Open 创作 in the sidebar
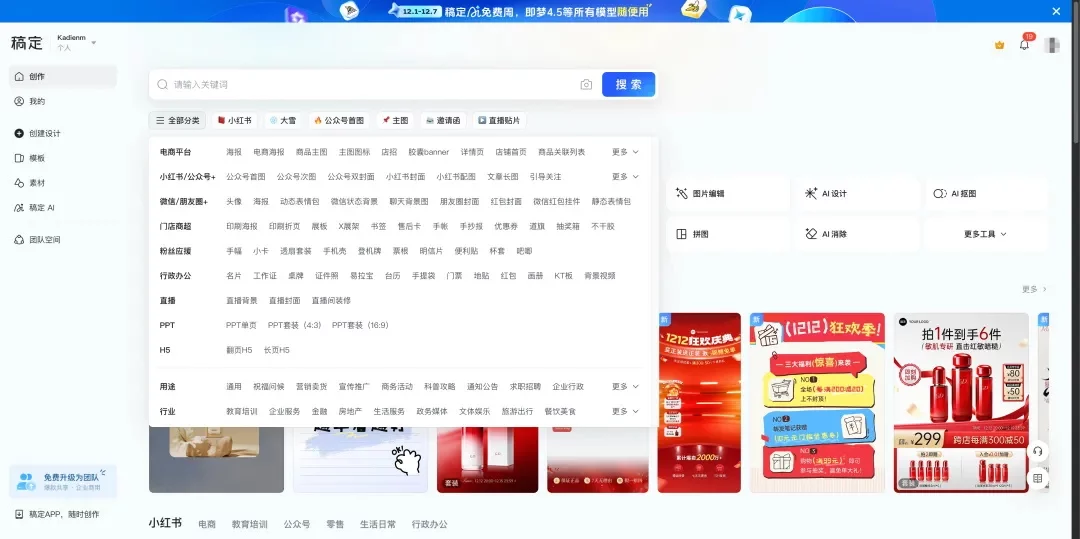 pyautogui.click(x=63, y=76)
